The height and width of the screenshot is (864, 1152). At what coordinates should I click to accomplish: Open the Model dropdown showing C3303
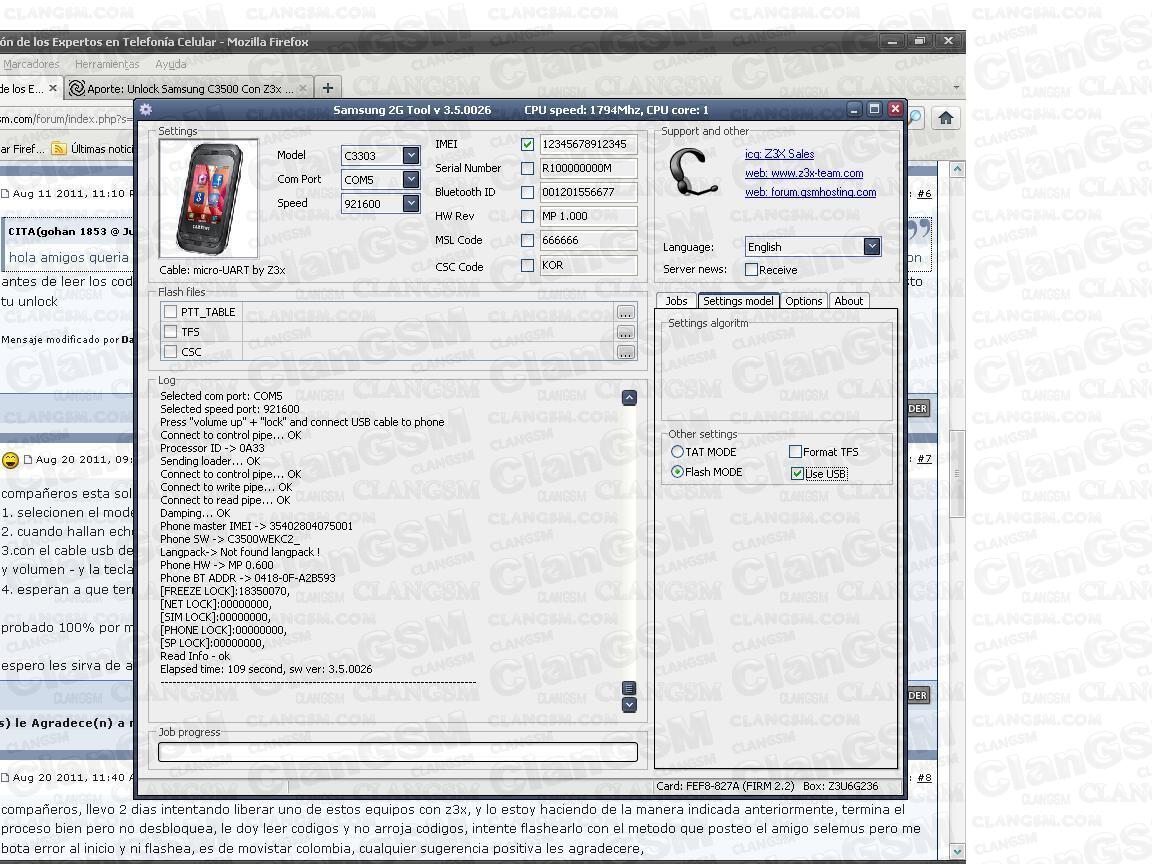point(411,156)
